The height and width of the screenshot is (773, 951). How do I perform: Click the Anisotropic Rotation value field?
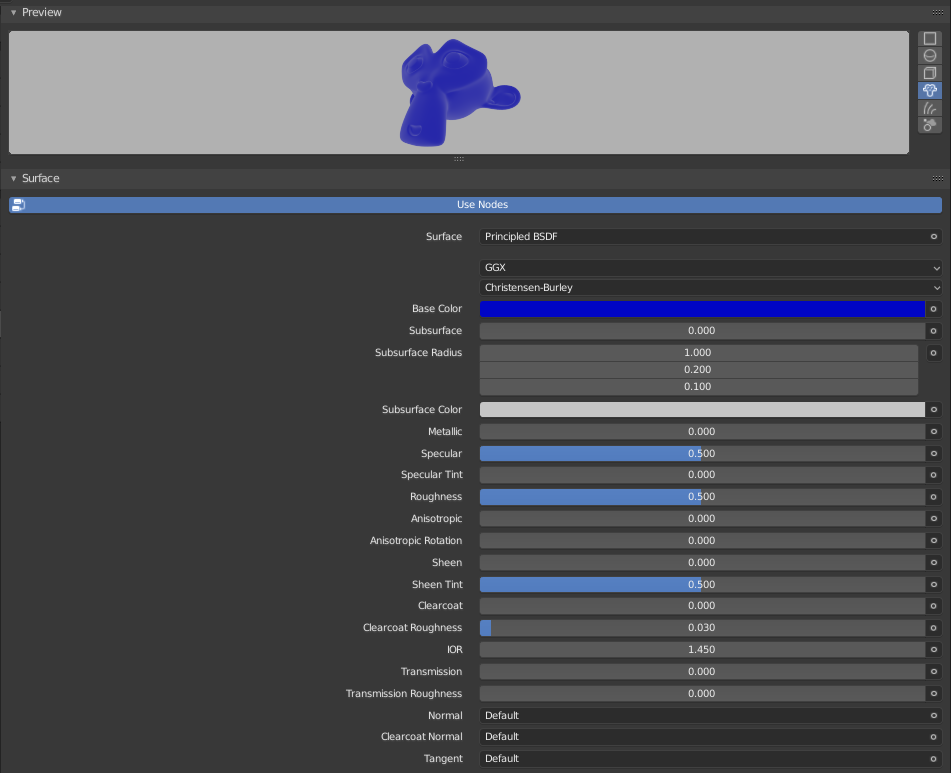pyautogui.click(x=702, y=541)
